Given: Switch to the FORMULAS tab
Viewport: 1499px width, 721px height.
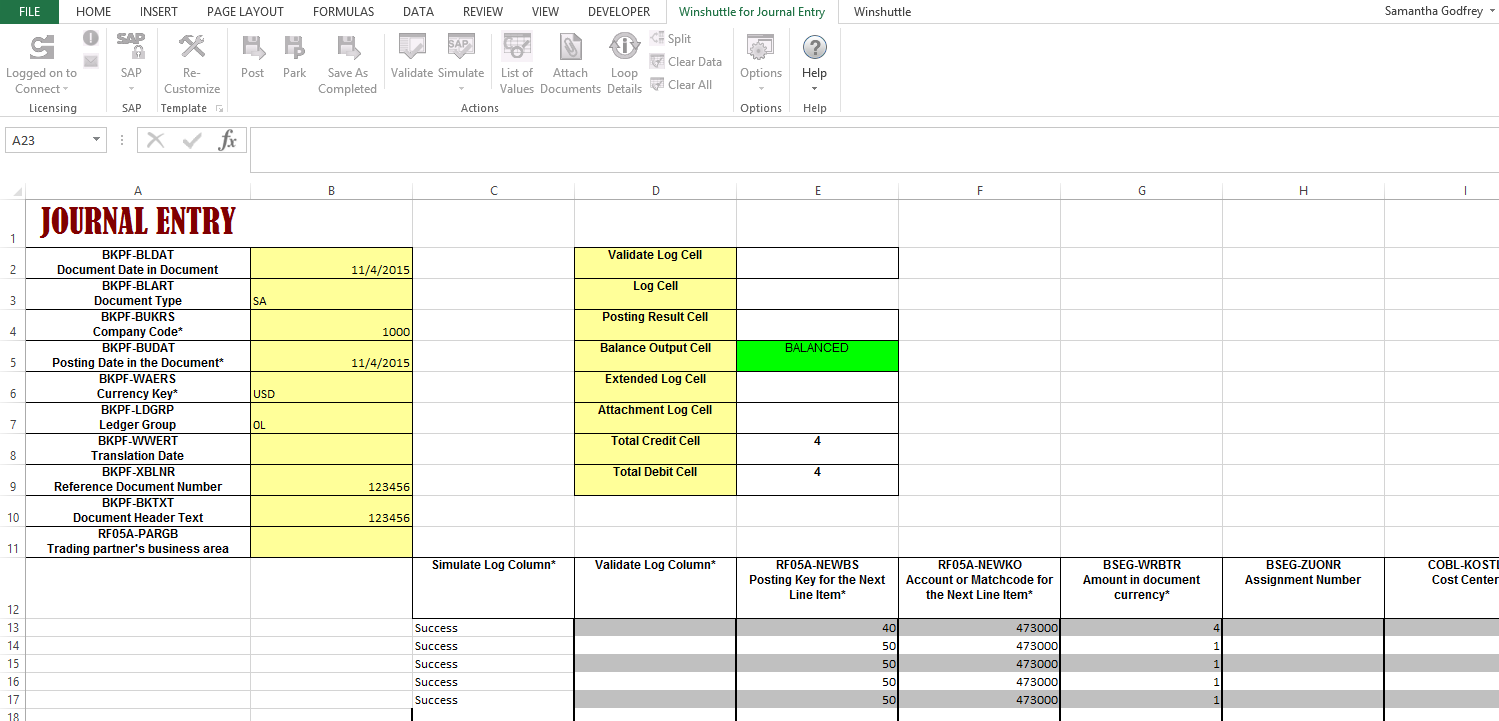Looking at the screenshot, I should (343, 12).
